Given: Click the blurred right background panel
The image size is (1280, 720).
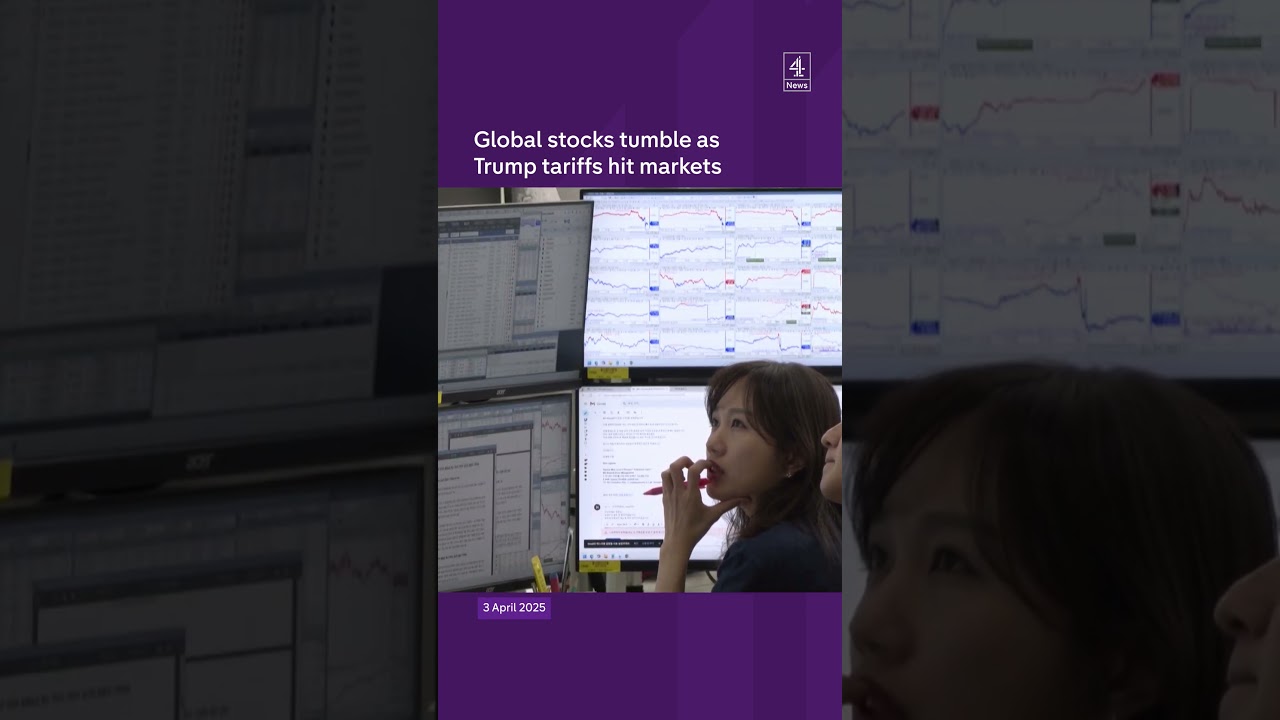Looking at the screenshot, I should coord(1060,360).
